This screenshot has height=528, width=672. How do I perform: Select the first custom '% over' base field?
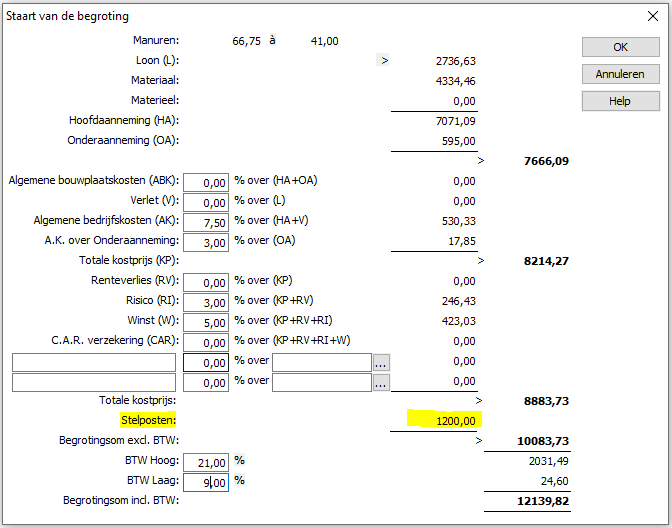[322, 363]
